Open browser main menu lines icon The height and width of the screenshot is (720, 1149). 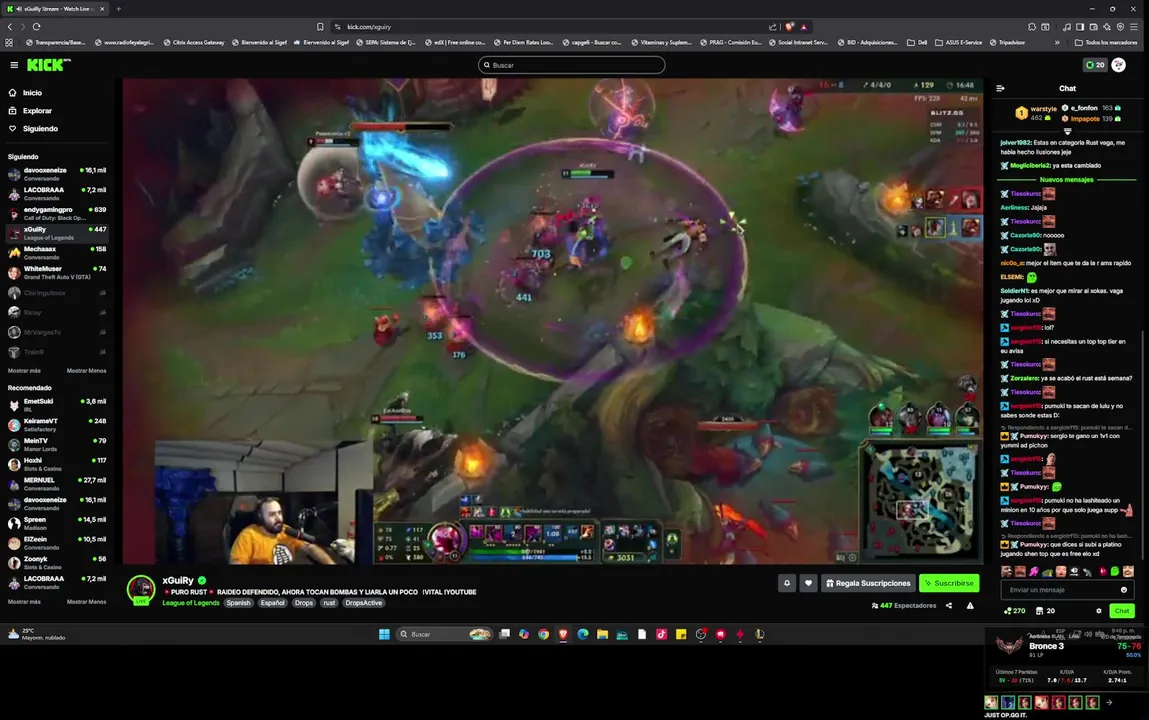click(x=1134, y=27)
